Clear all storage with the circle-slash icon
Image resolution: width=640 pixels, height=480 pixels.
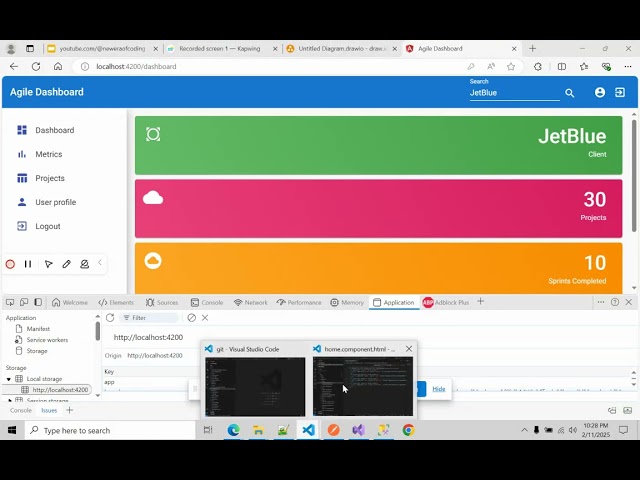191,318
